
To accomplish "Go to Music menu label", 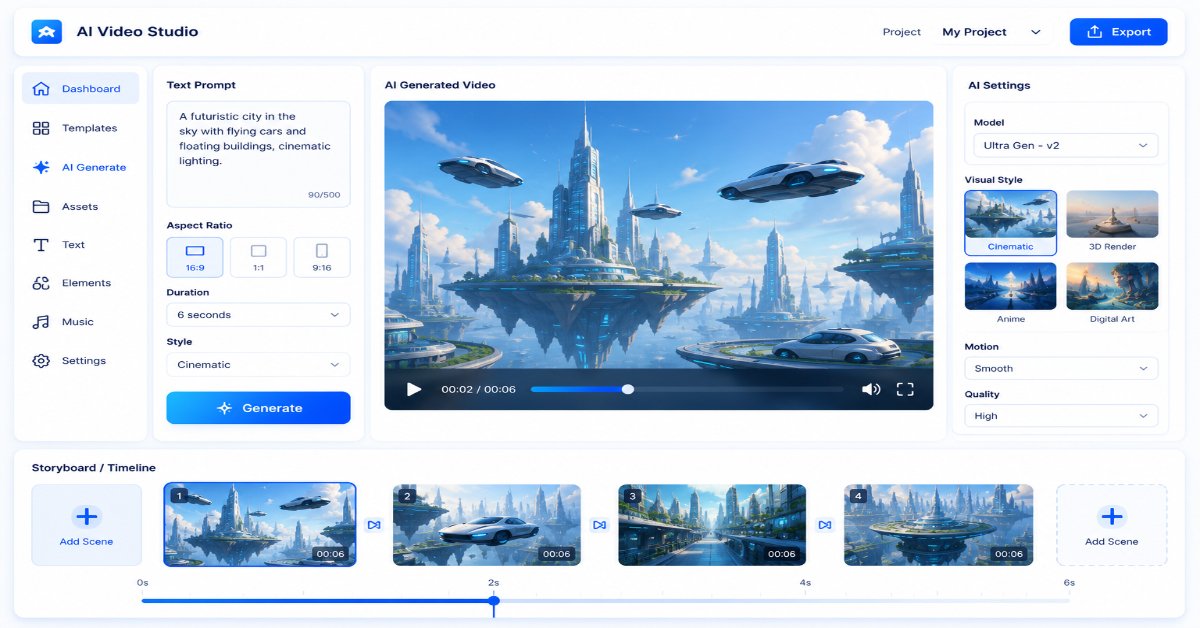I will 78,322.
